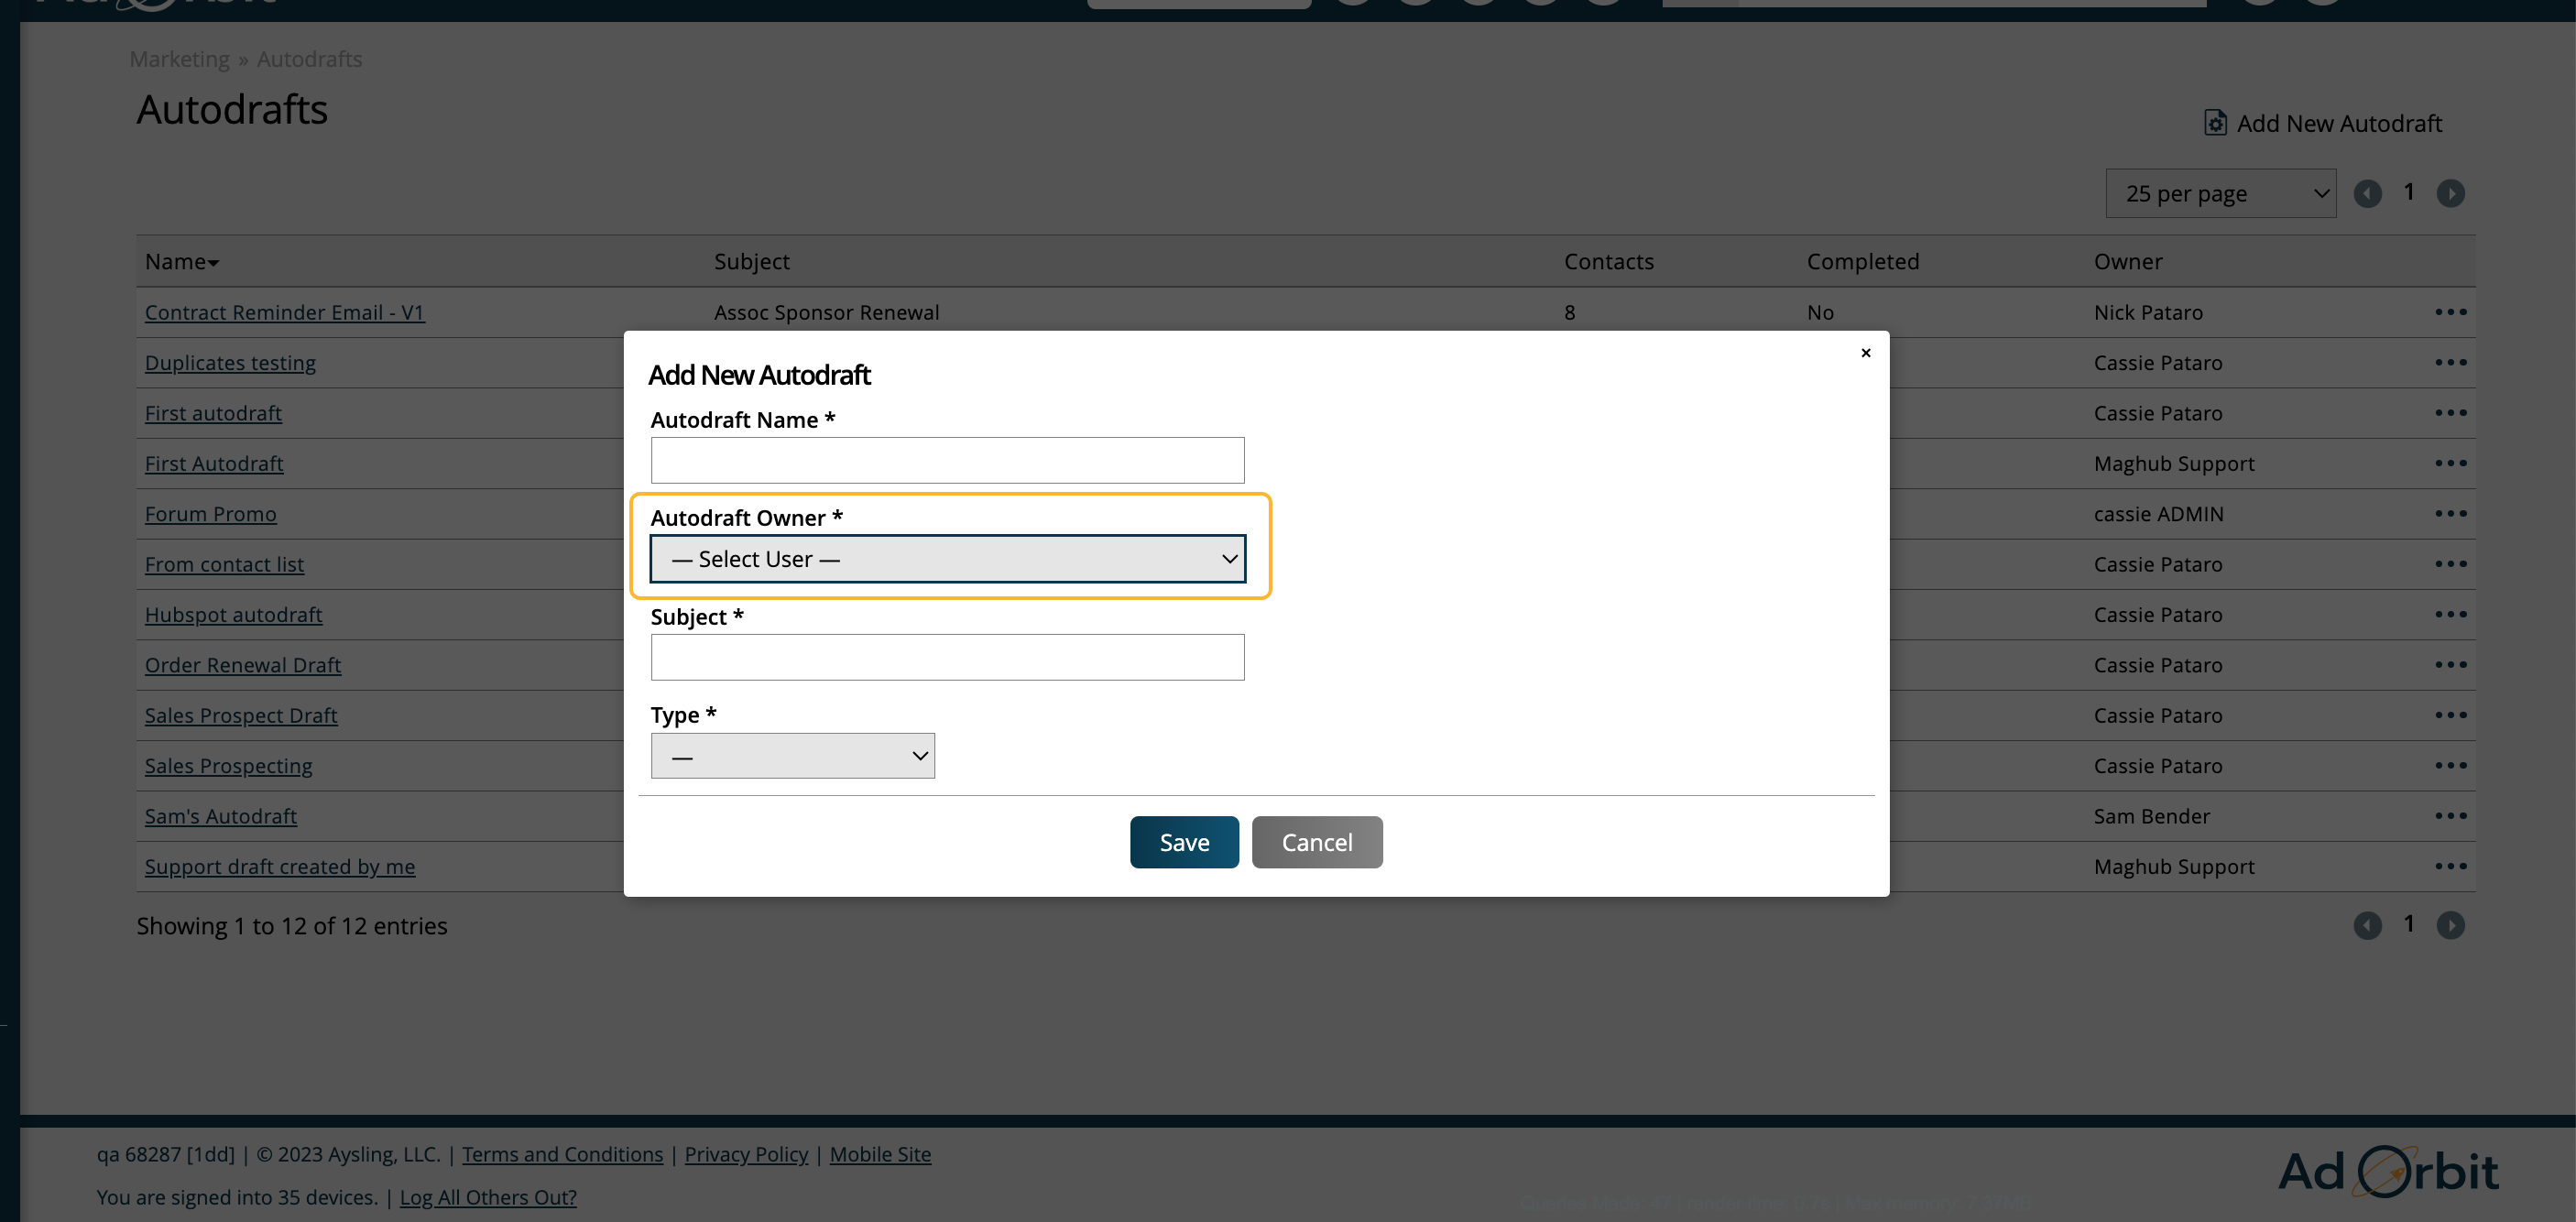
Task: Close the Add New Autodraft dialog
Action: [x=1865, y=353]
